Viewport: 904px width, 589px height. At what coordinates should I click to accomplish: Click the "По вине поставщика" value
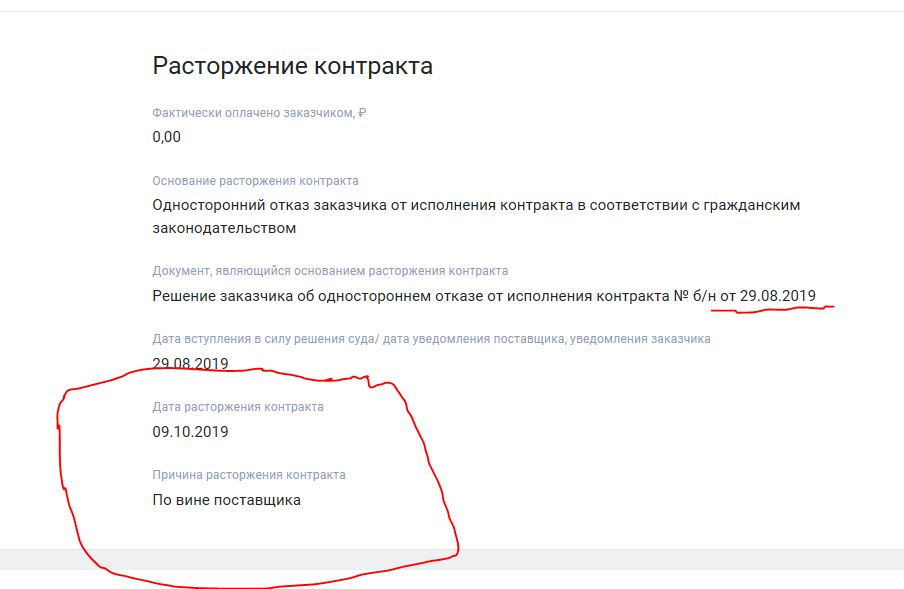click(226, 500)
